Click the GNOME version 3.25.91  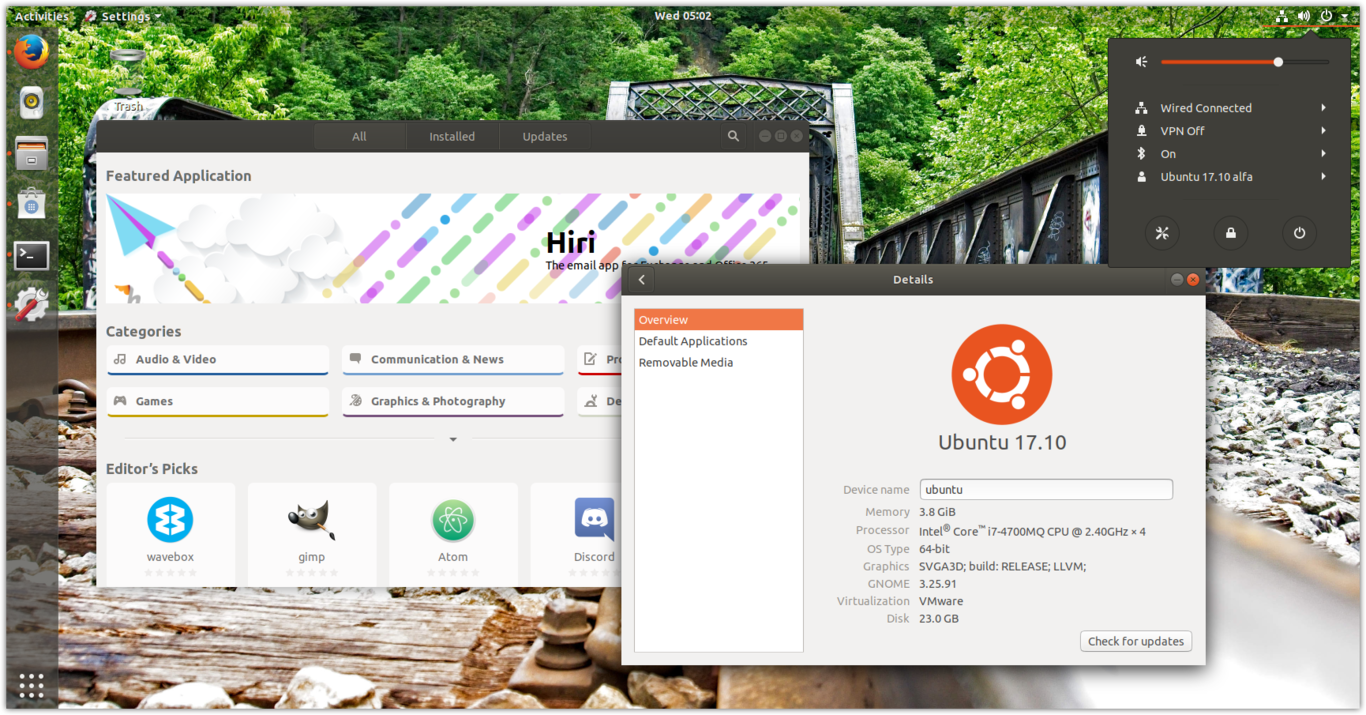(x=938, y=584)
